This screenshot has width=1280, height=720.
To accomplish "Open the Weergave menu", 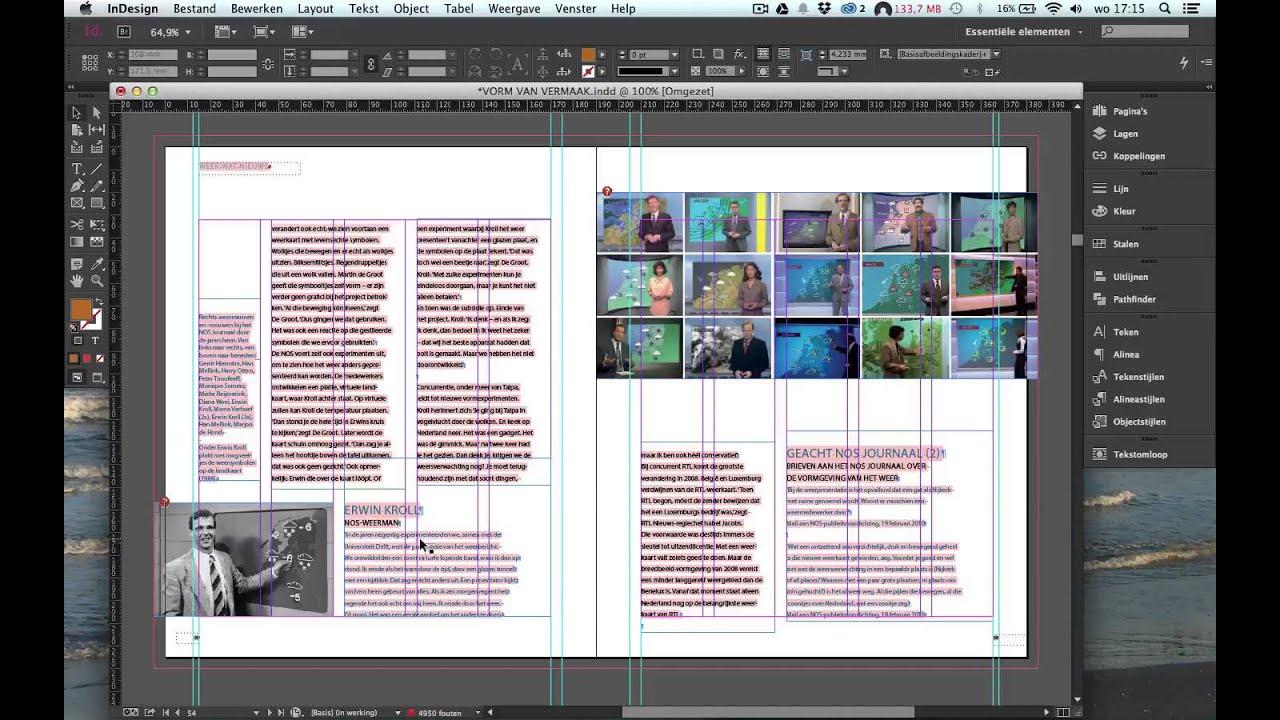I will [515, 8].
